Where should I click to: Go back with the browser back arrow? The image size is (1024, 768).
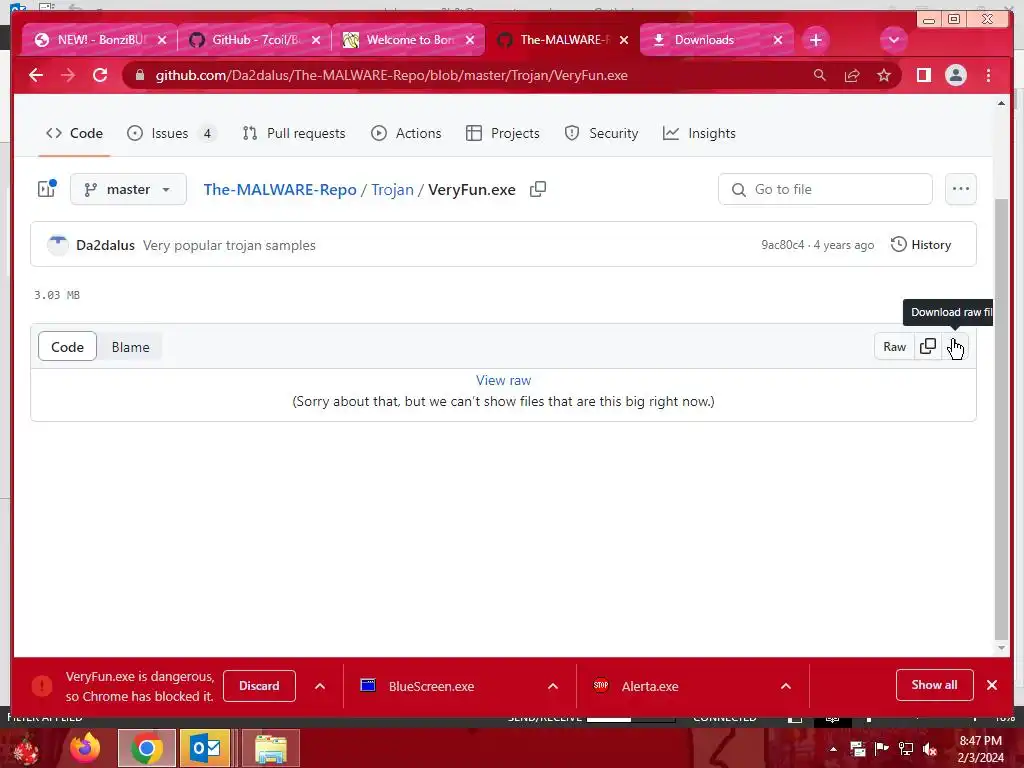click(x=36, y=75)
